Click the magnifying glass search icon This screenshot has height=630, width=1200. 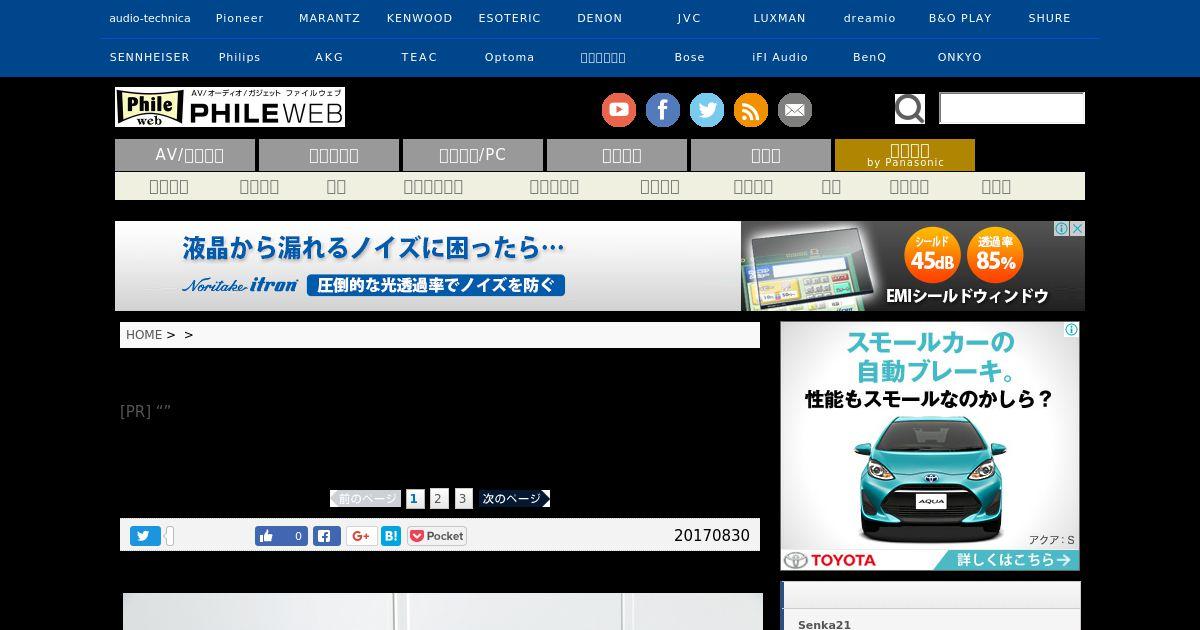tap(910, 108)
